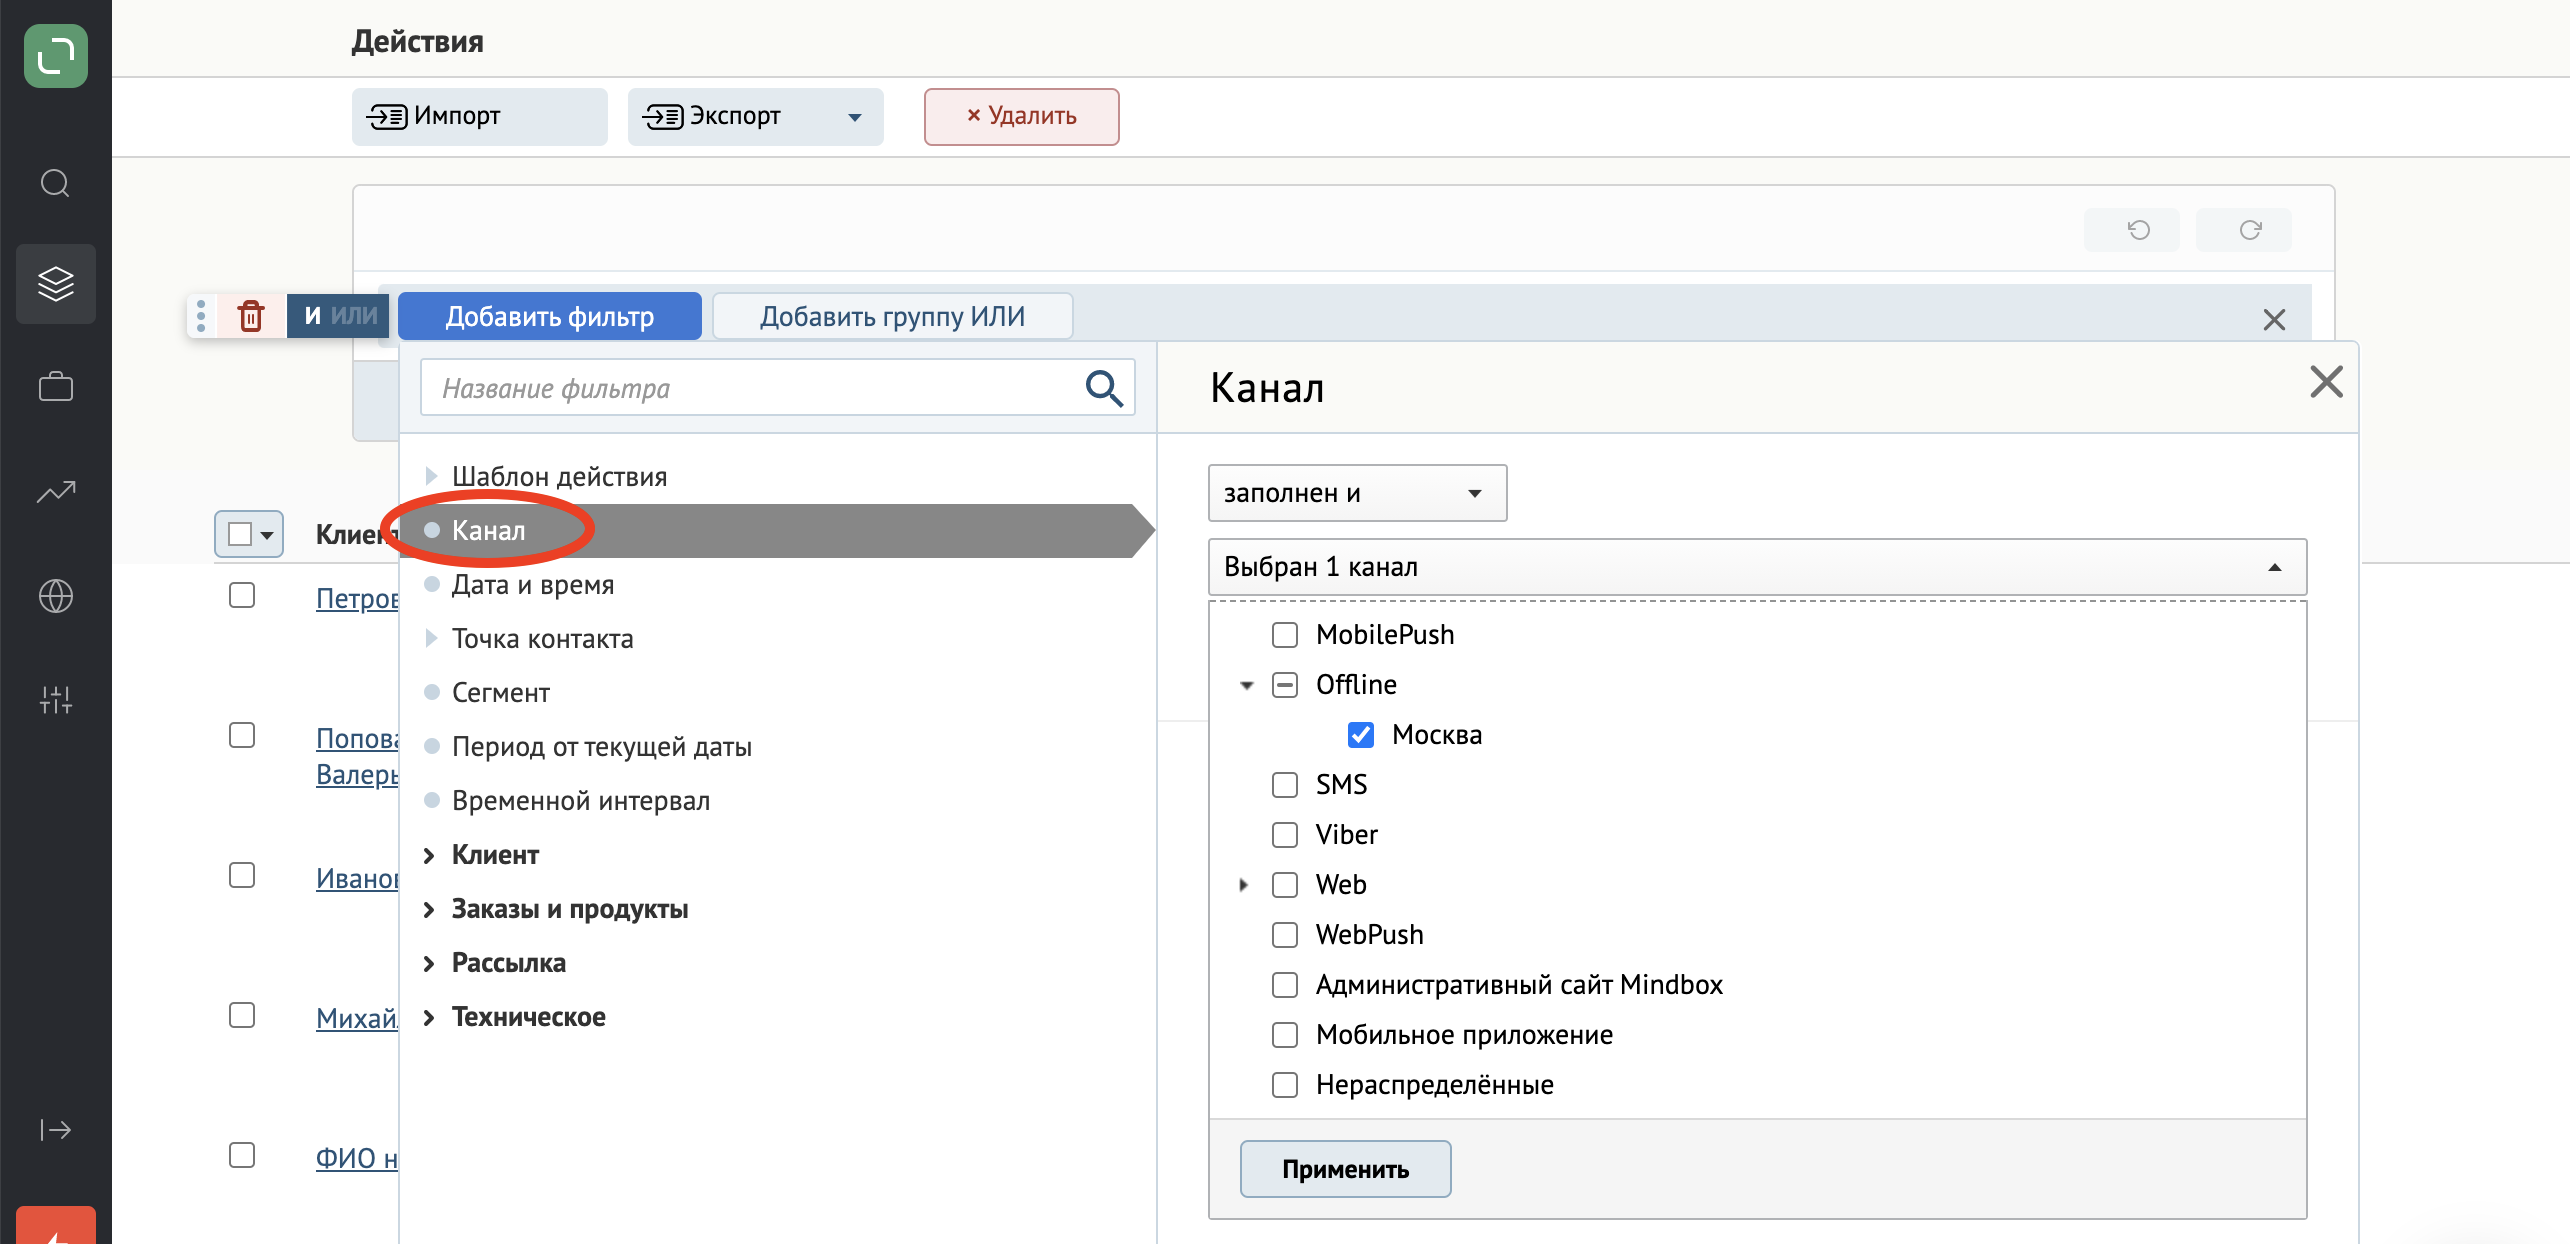Toggle the Offline channel checkbox
Image resolution: width=2570 pixels, height=1244 pixels.
point(1285,685)
